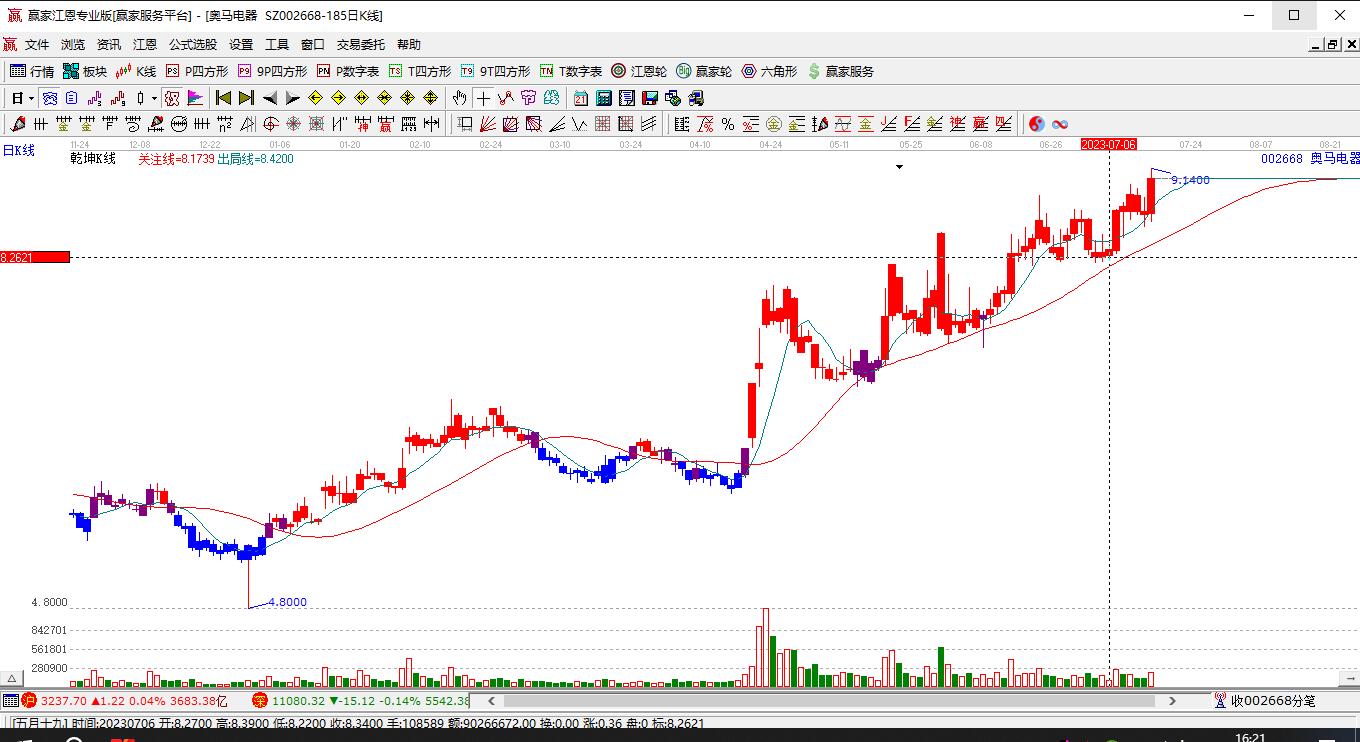
Task: Click the 收002668分笔 status item
Action: (x=1273, y=701)
